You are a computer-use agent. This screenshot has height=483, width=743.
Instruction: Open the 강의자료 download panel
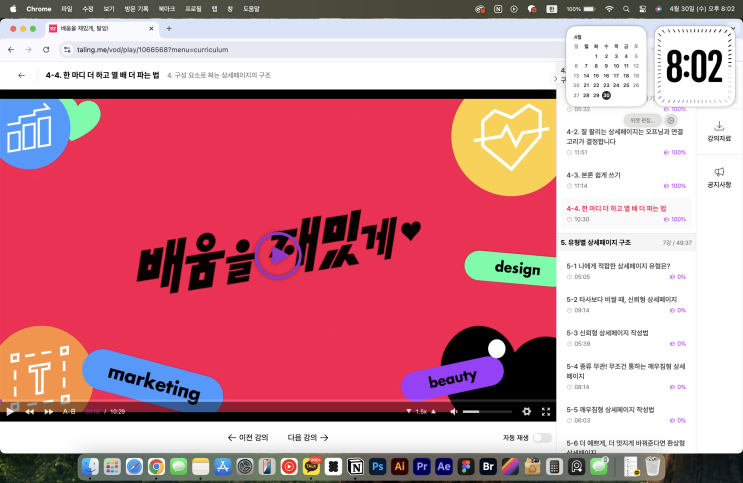click(719, 131)
